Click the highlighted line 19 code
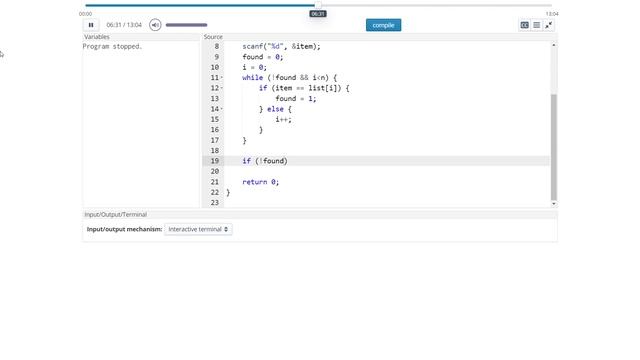 coord(265,161)
